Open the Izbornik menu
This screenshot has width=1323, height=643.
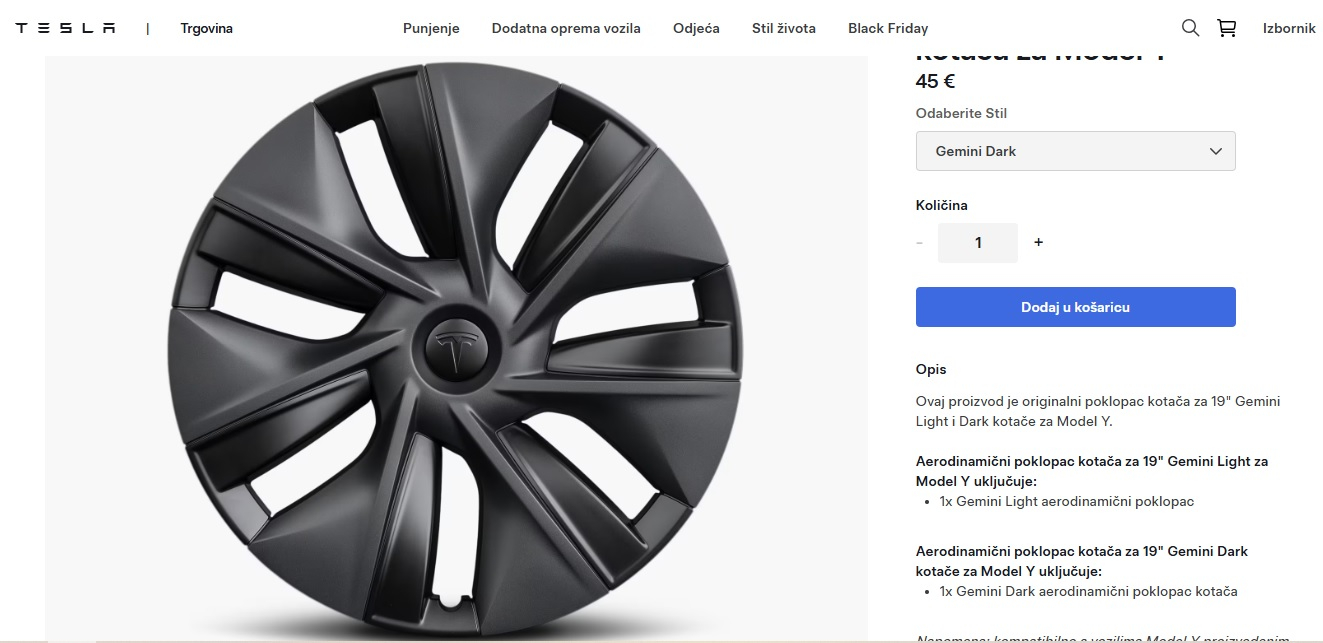click(1289, 28)
